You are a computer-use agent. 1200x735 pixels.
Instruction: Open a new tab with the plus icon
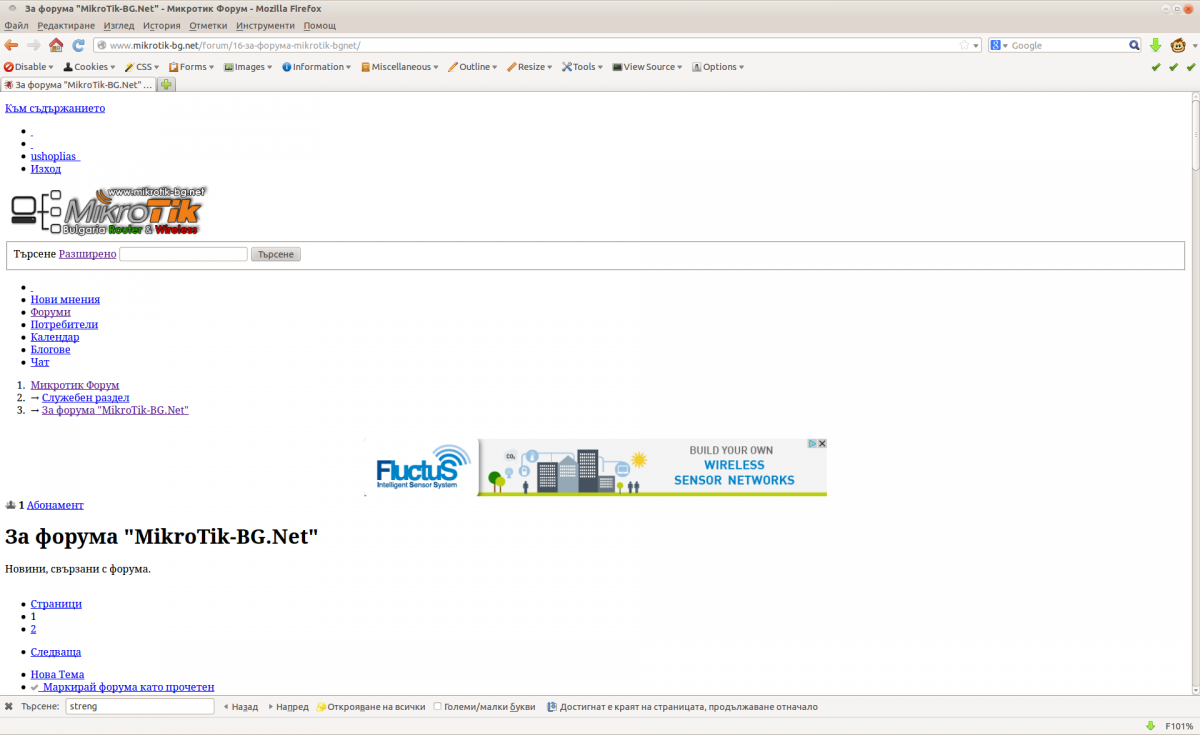click(x=166, y=85)
